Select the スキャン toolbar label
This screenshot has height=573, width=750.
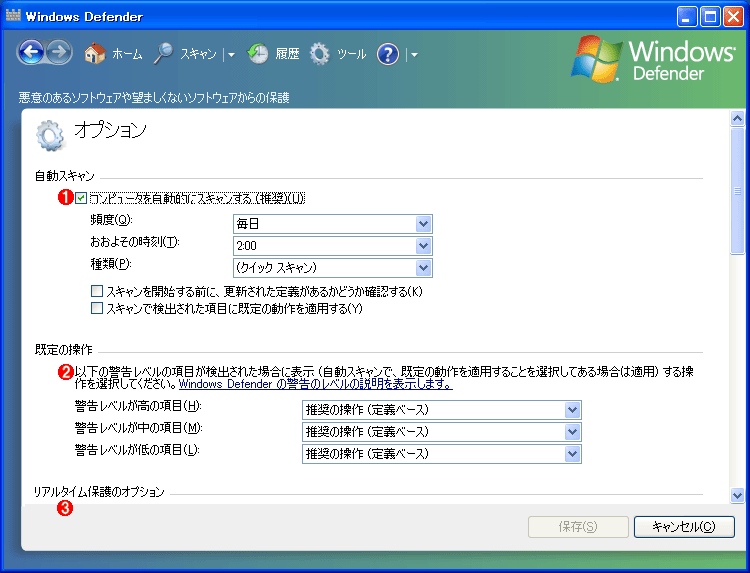click(199, 54)
